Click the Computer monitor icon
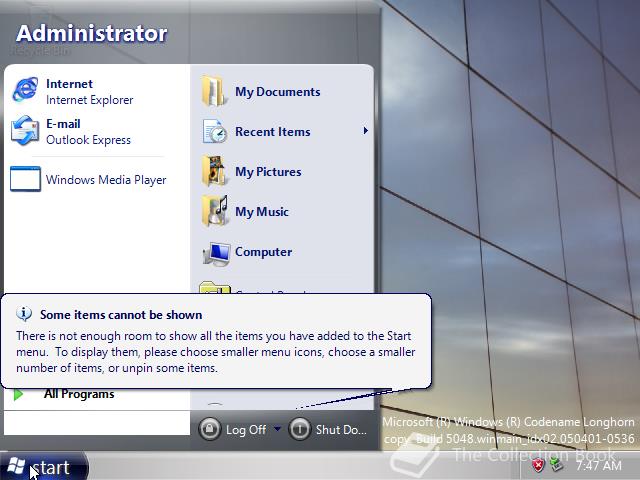640x480 pixels. click(217, 253)
